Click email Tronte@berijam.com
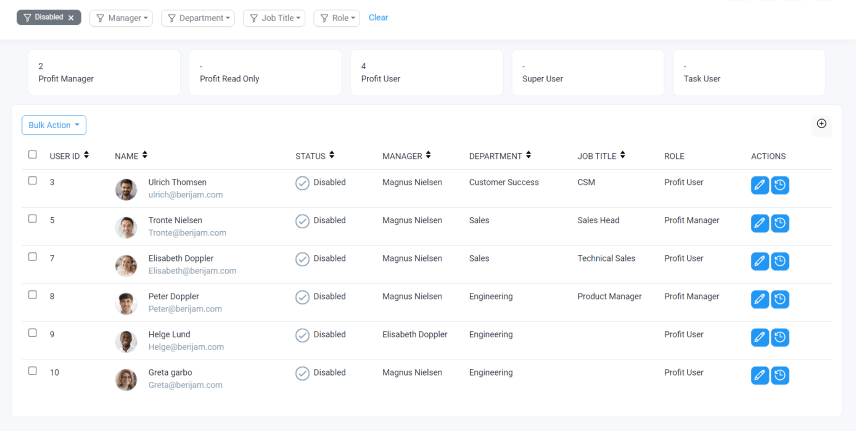Image resolution: width=856 pixels, height=432 pixels. [x=187, y=233]
